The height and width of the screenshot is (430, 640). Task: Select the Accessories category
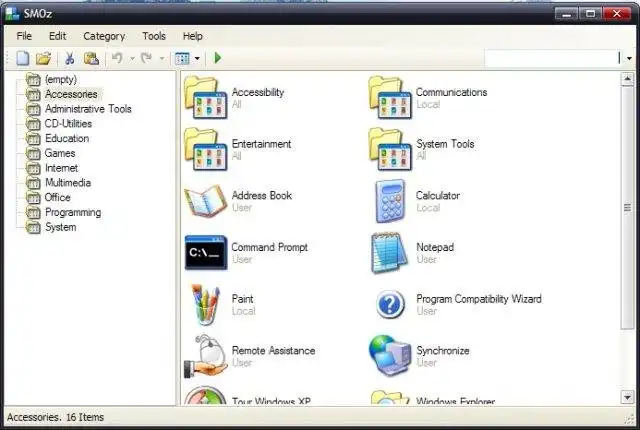click(71, 94)
